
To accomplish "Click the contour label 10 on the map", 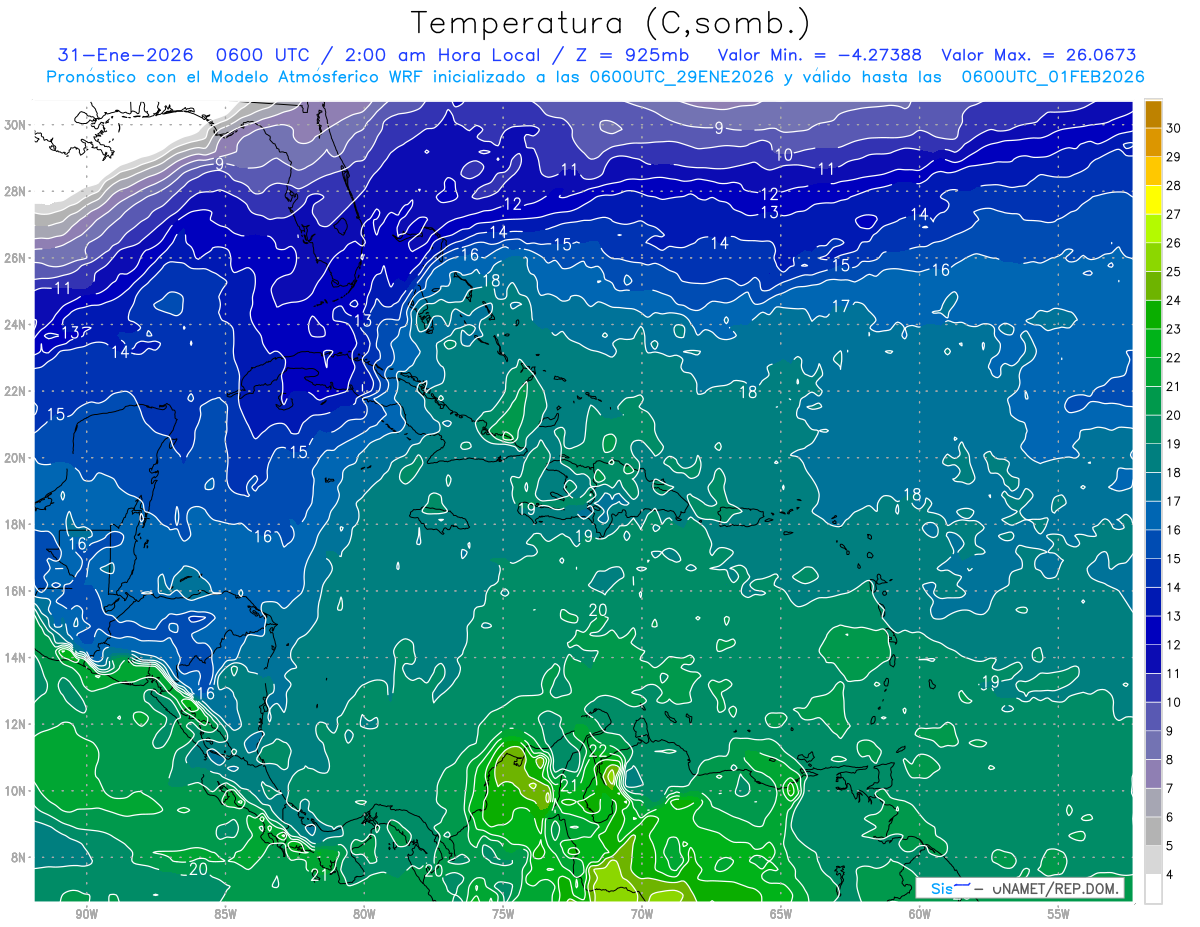I will (x=783, y=154).
